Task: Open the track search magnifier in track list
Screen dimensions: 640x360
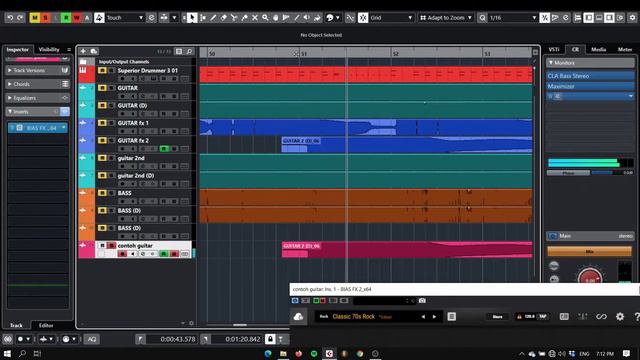Action: [x=189, y=51]
